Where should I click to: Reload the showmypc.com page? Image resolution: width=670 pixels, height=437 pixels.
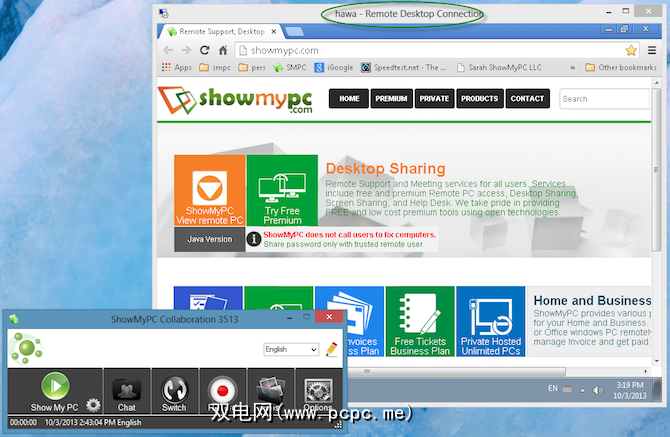(205, 50)
